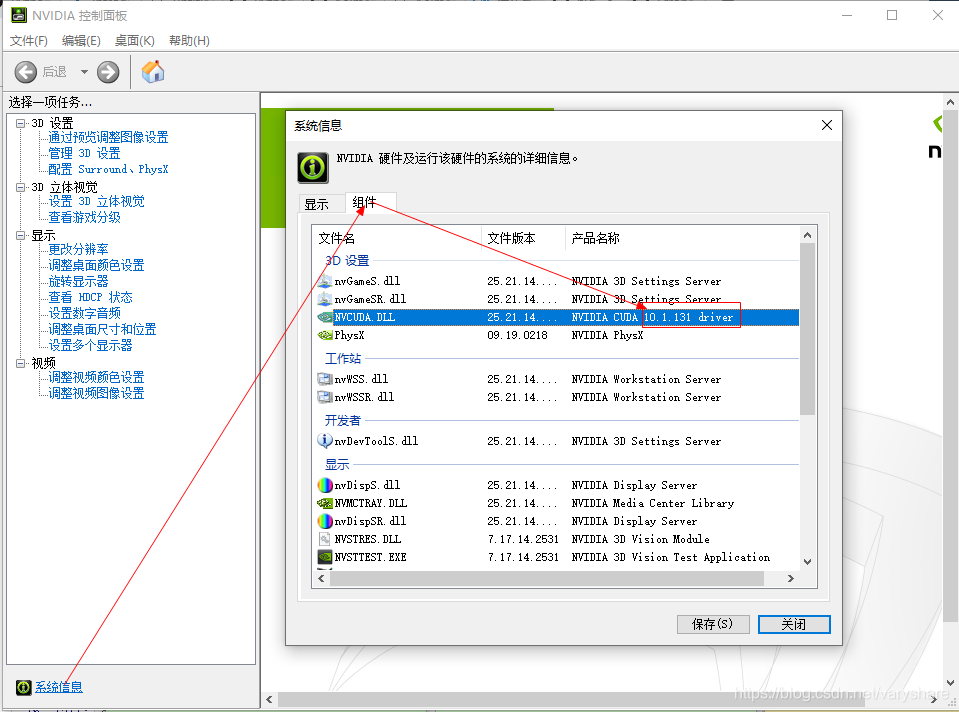Open 管理 3D 设置 task
Screen dimensions: 959x712
tap(84, 153)
